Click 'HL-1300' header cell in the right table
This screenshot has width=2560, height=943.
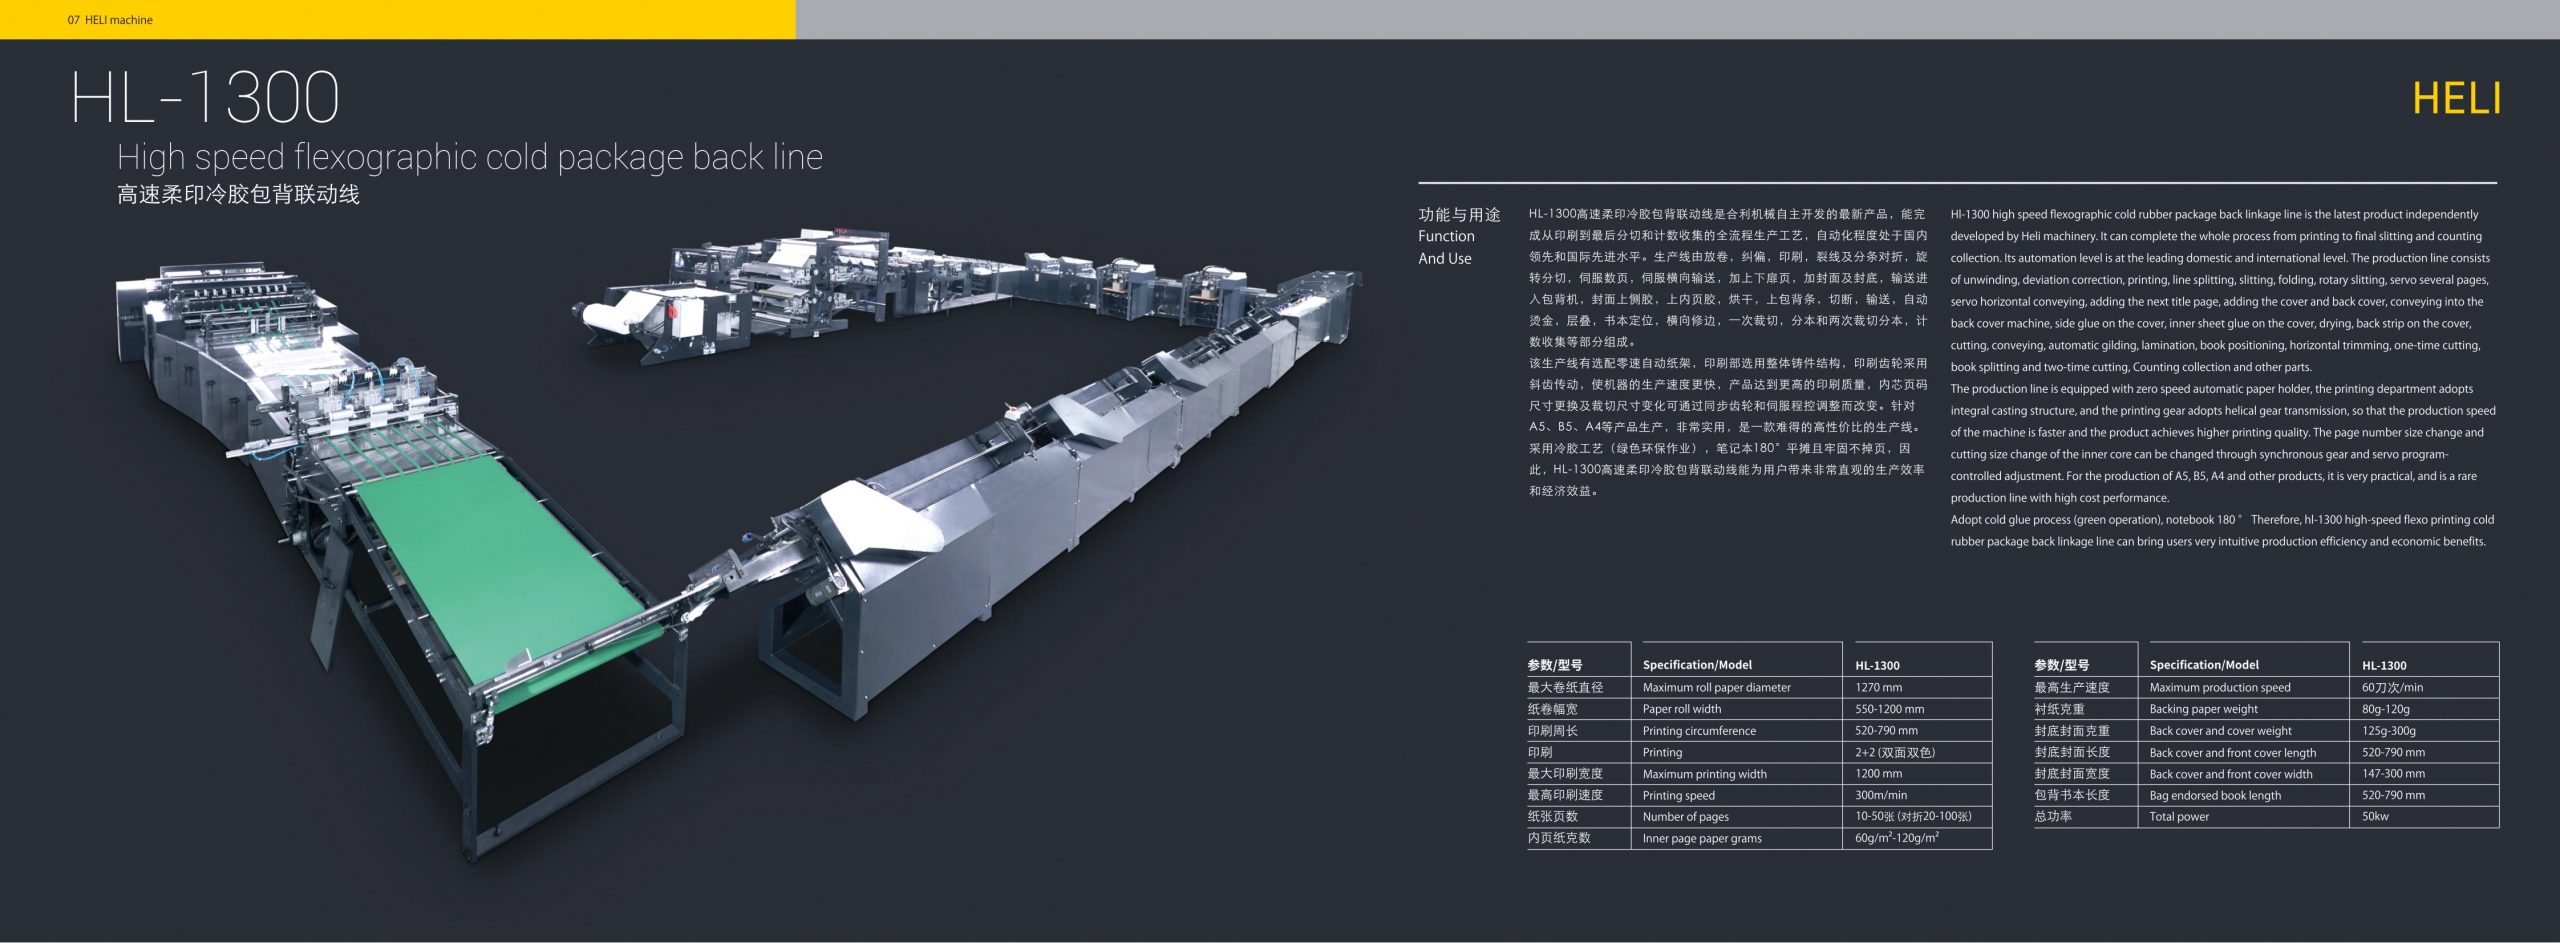point(2384,666)
